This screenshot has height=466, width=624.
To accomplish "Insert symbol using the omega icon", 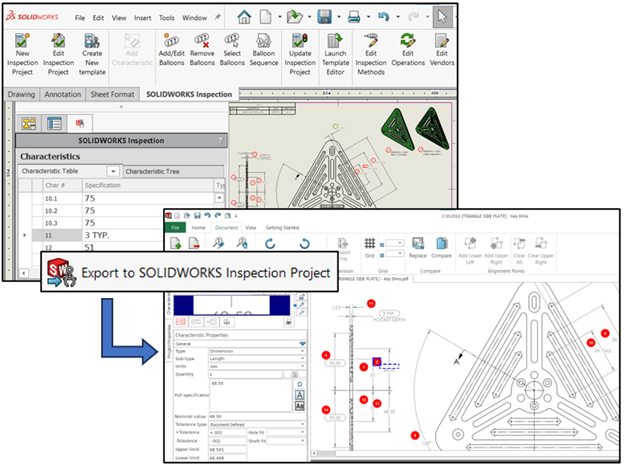I will pyautogui.click(x=300, y=384).
